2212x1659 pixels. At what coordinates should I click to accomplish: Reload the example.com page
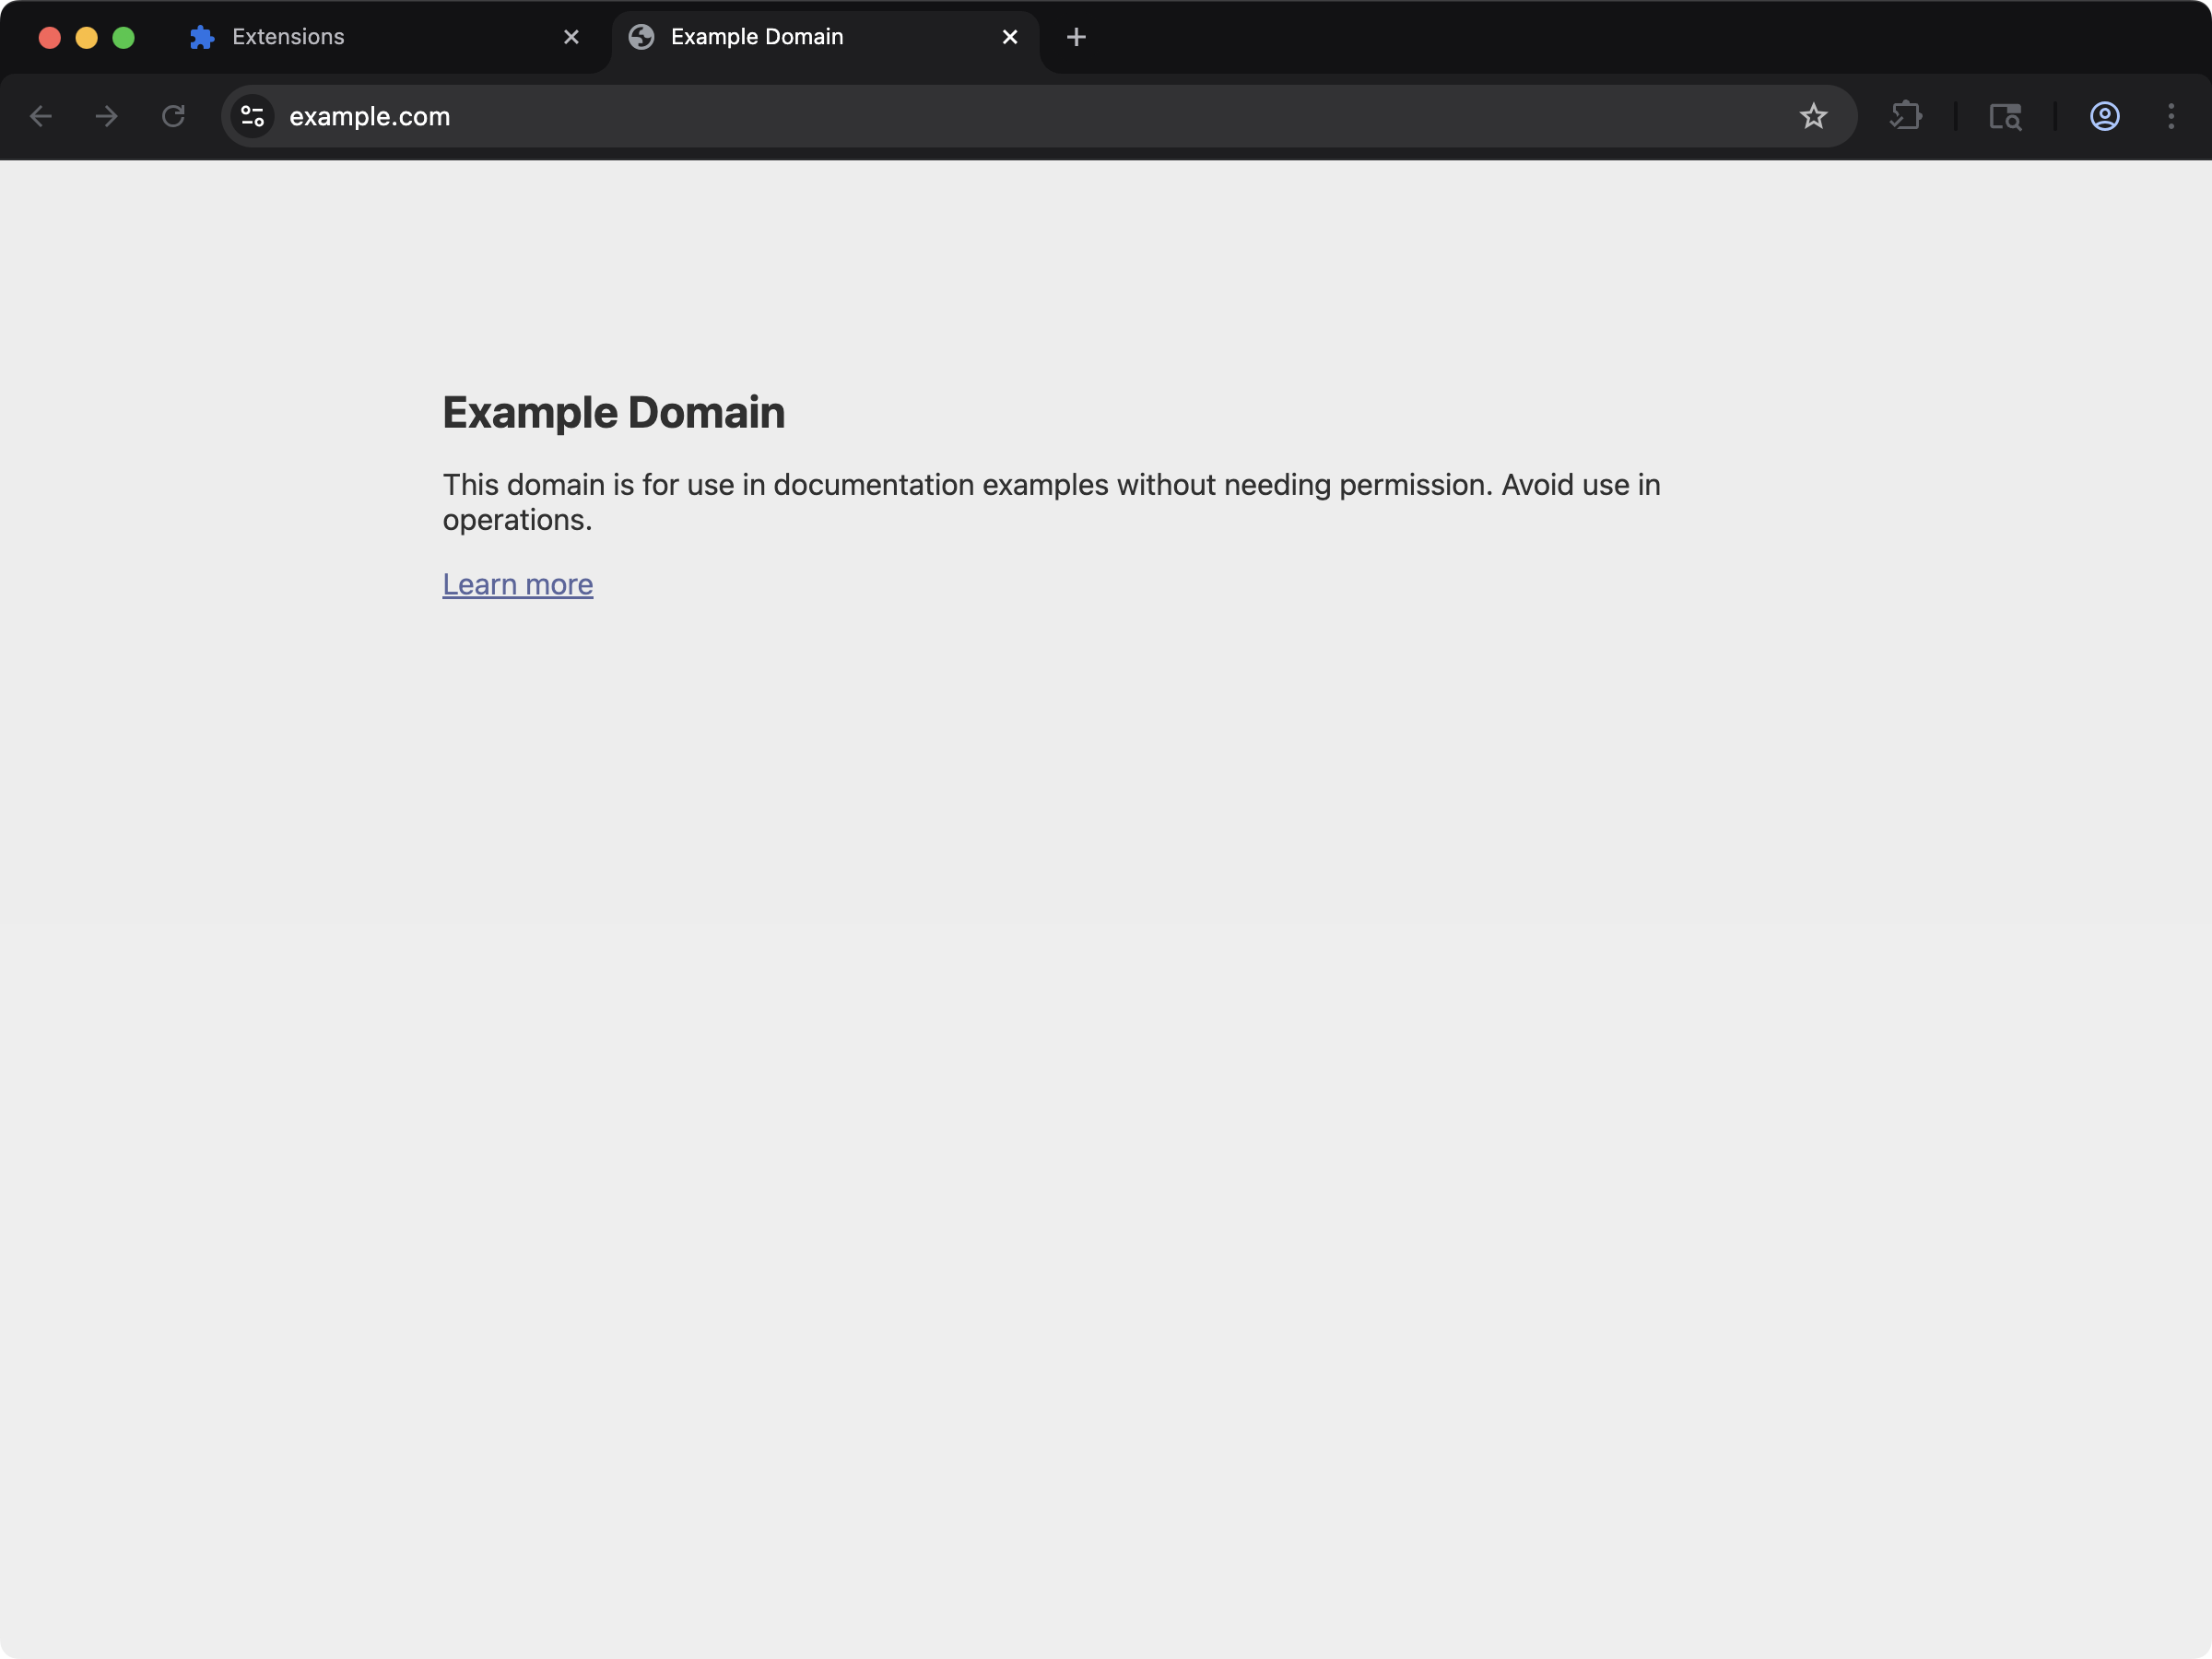(173, 116)
